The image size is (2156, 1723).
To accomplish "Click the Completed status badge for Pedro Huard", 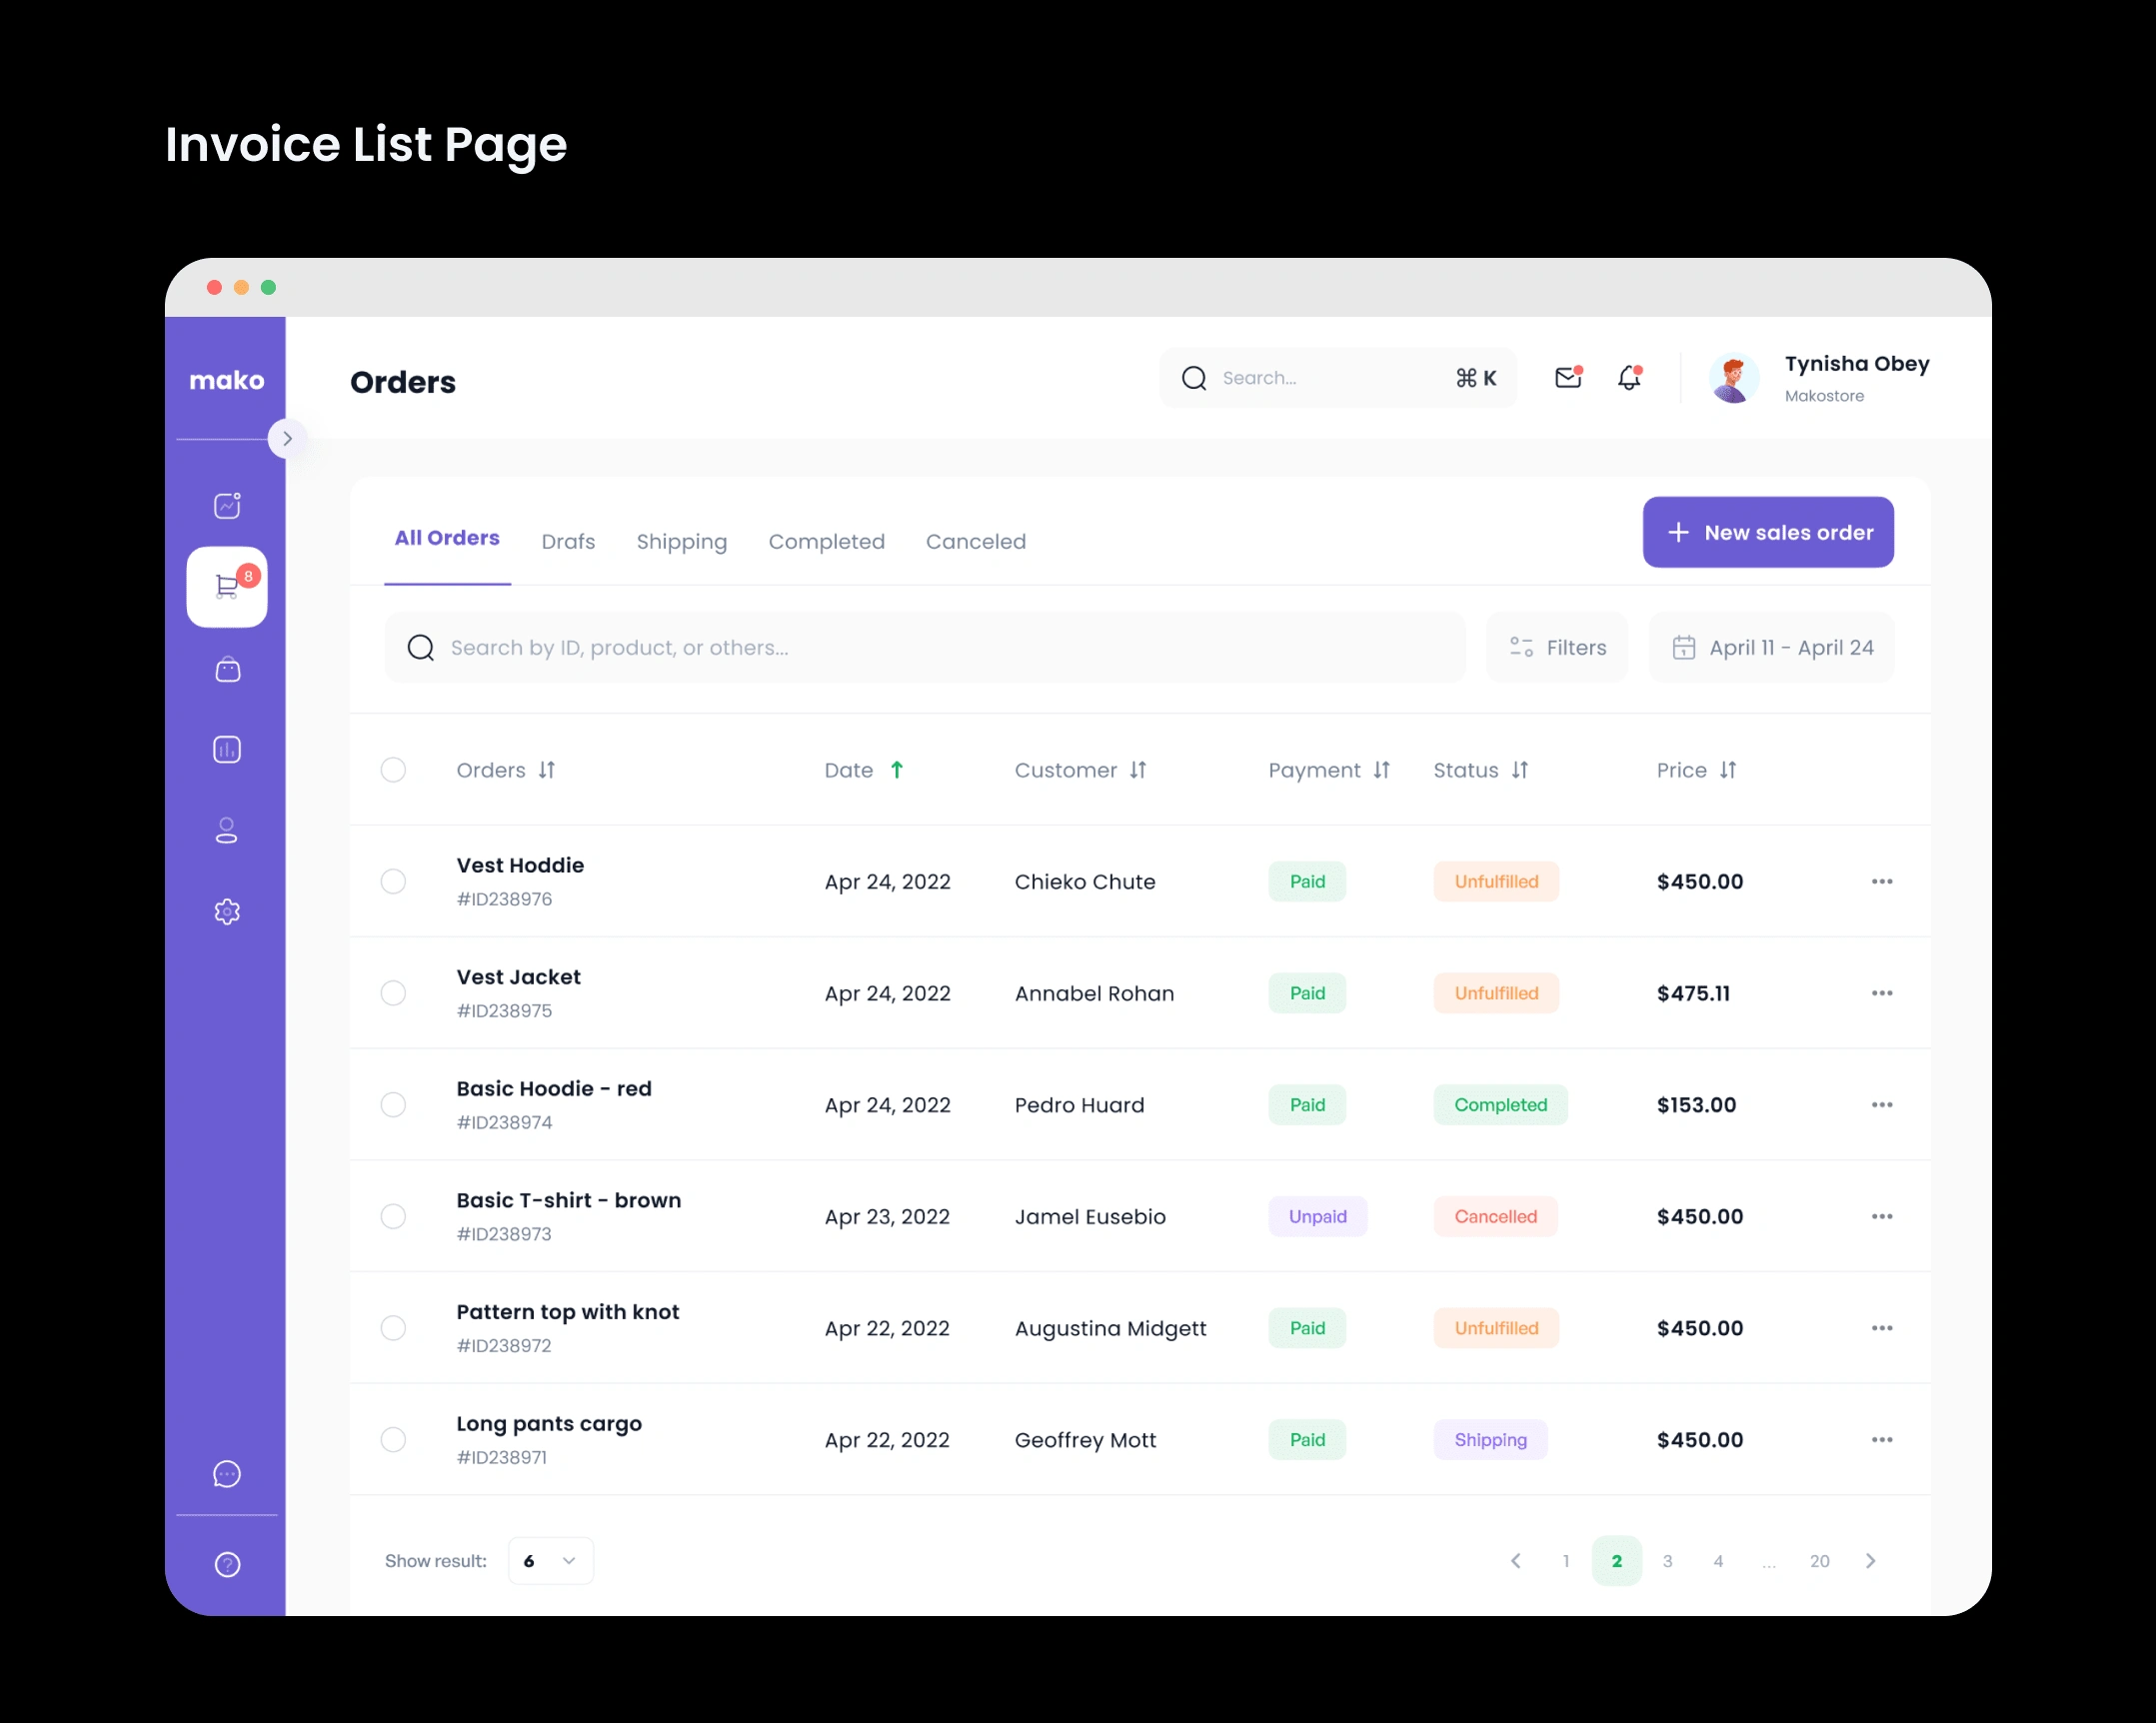I will point(1501,1105).
